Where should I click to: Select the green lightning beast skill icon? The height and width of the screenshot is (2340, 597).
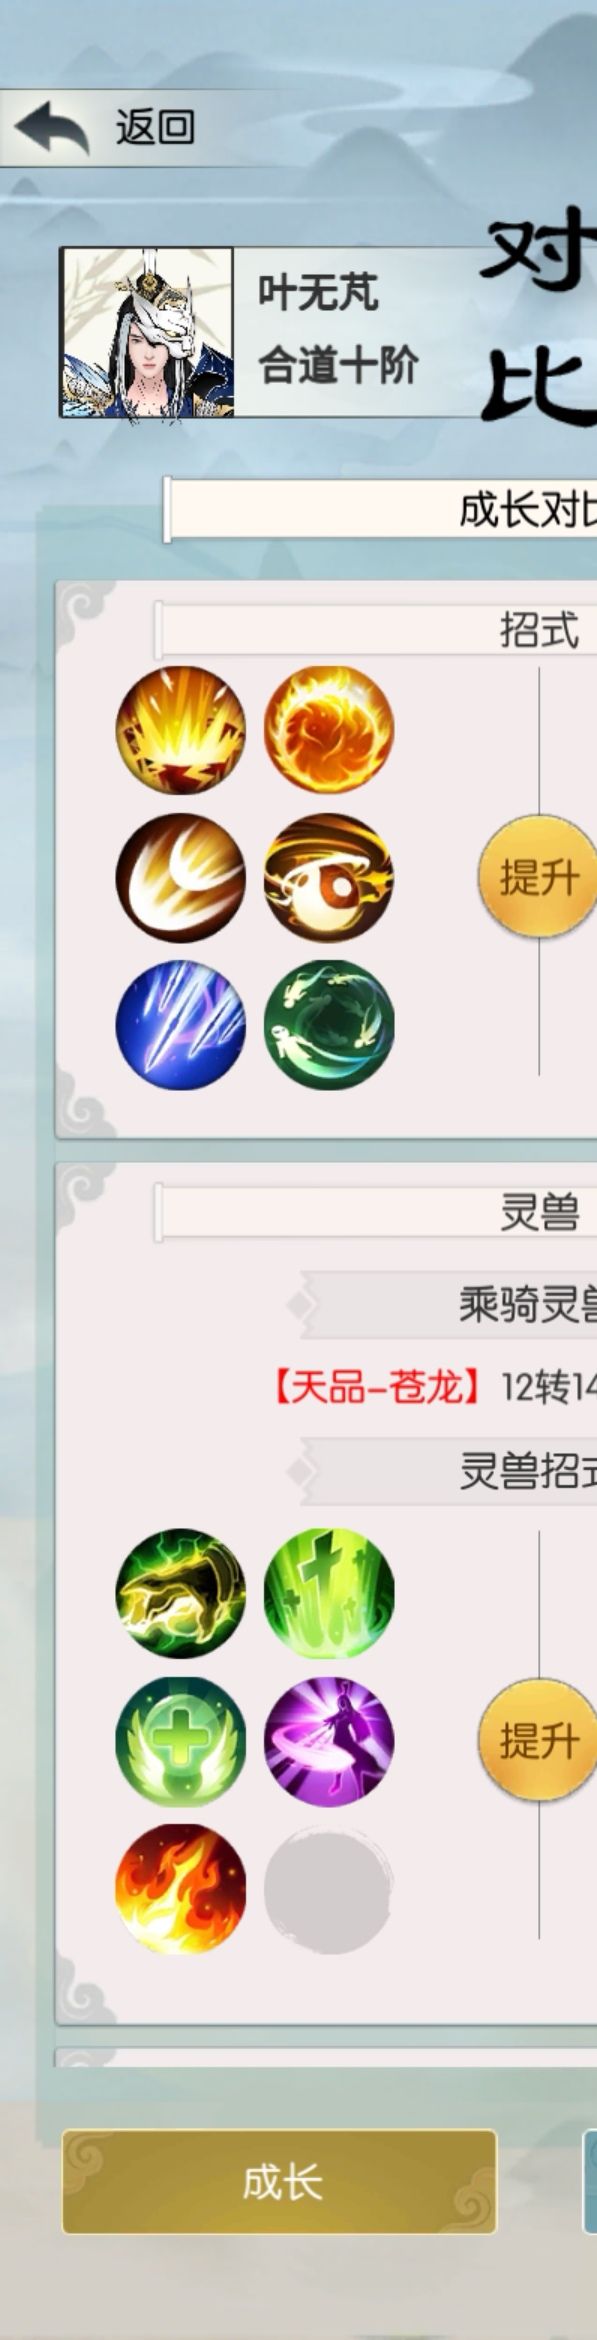pos(180,1594)
